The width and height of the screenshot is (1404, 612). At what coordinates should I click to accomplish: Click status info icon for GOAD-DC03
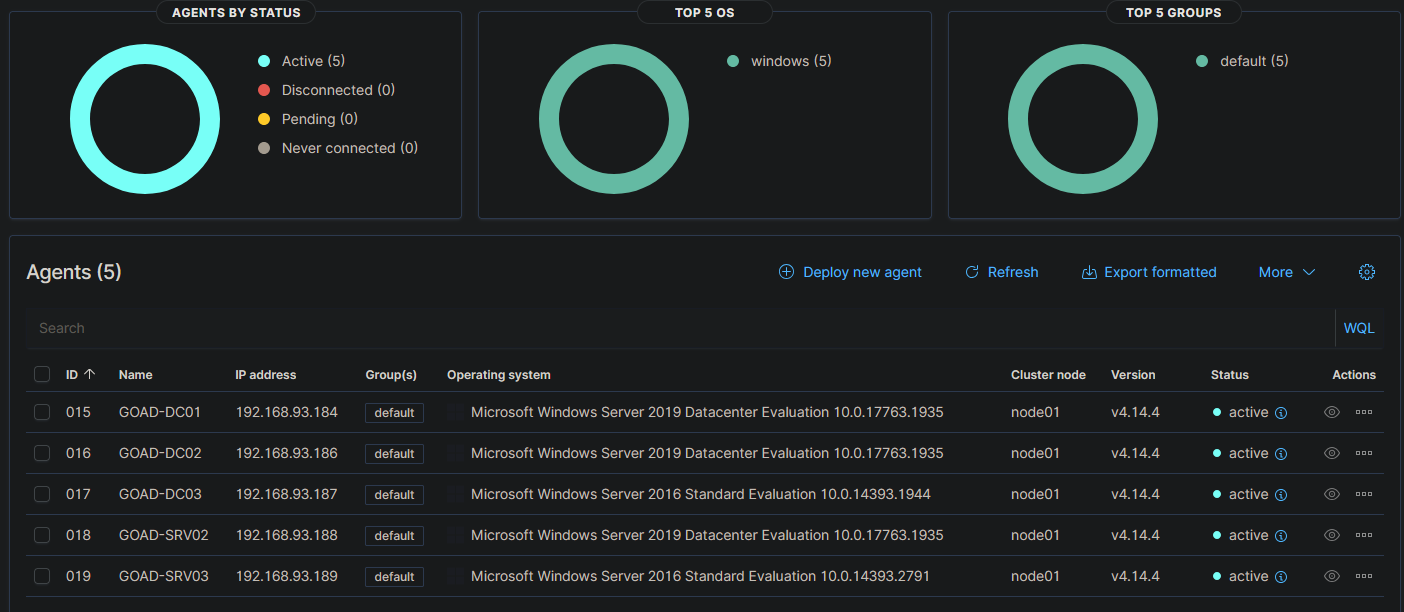tap(1281, 495)
